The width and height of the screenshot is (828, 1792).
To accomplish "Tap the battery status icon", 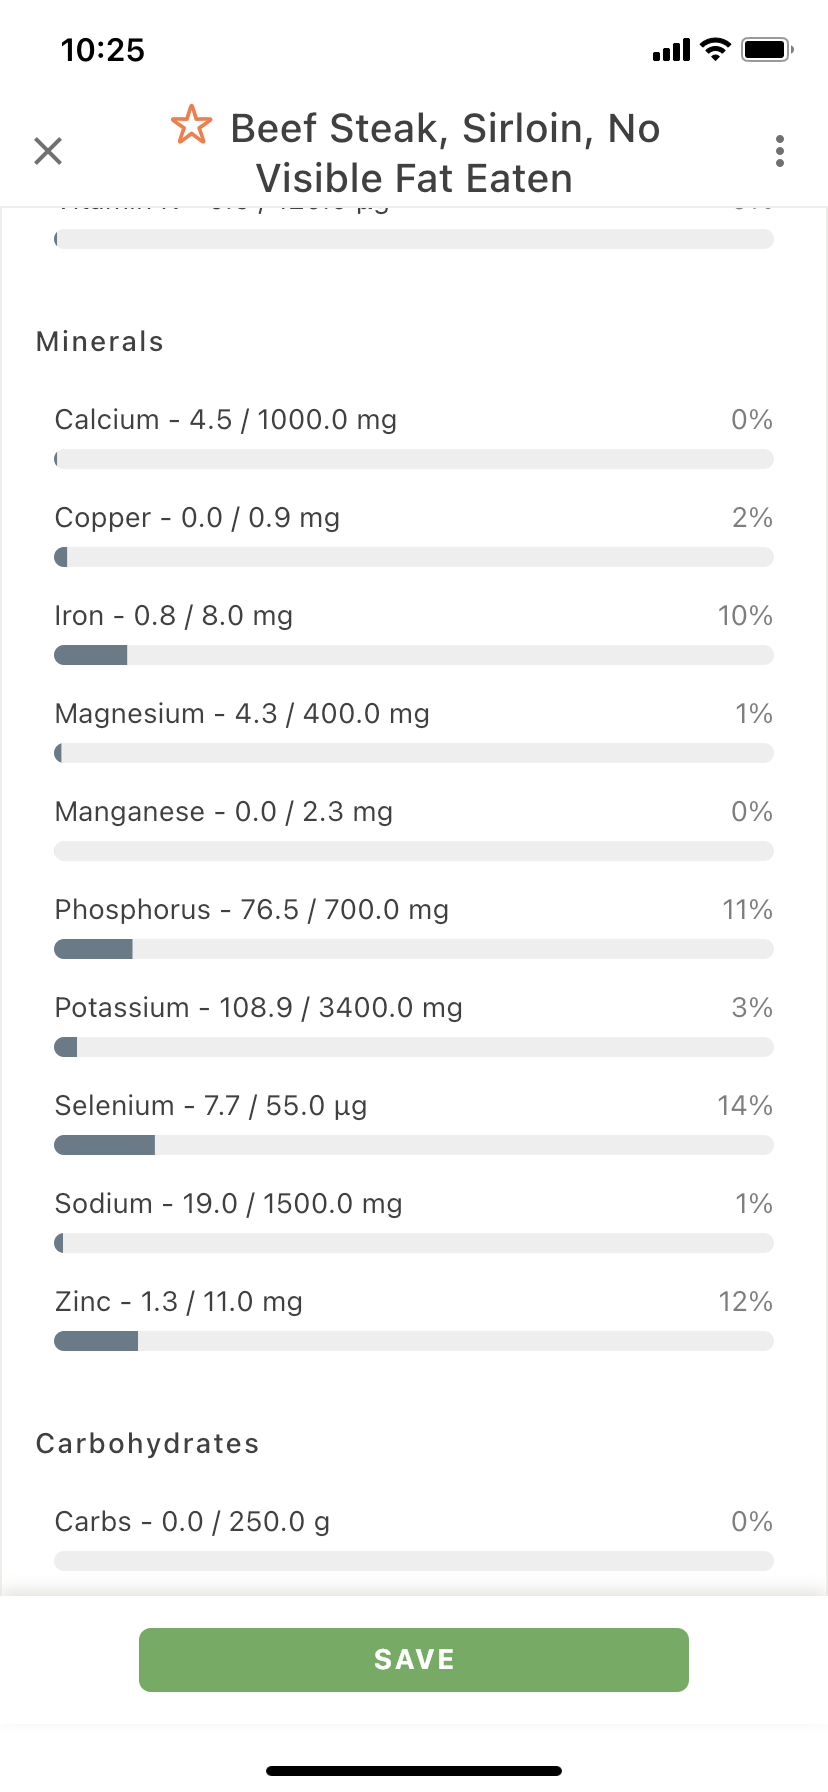I will tap(767, 49).
